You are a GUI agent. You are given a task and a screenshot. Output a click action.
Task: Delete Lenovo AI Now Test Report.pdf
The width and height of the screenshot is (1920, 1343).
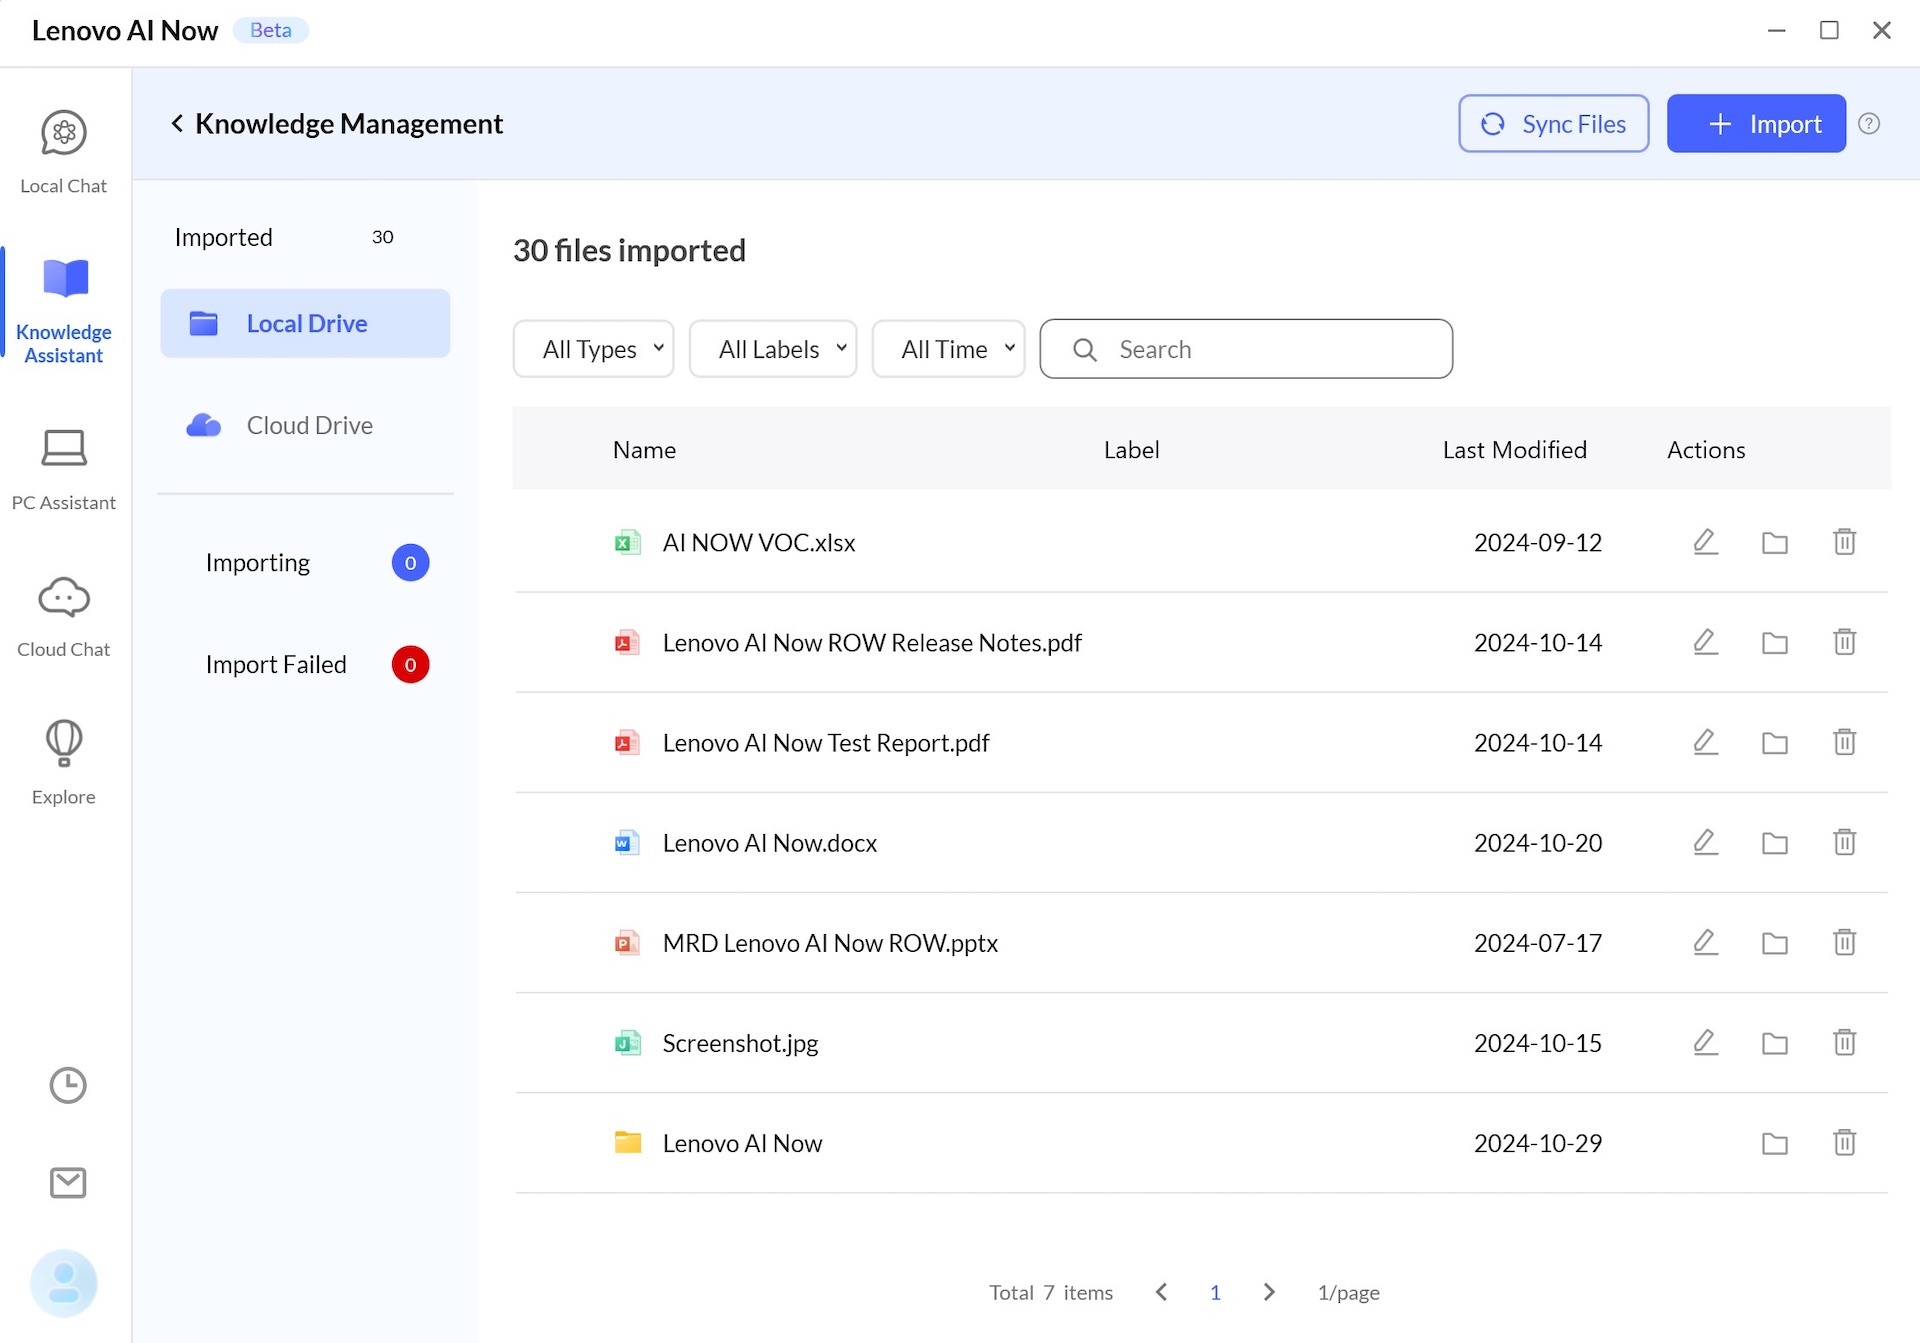pos(1845,741)
